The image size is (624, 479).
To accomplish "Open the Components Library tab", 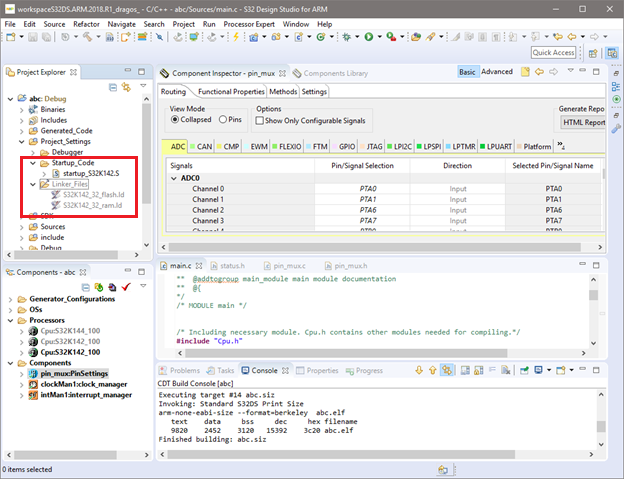I will (331, 73).
